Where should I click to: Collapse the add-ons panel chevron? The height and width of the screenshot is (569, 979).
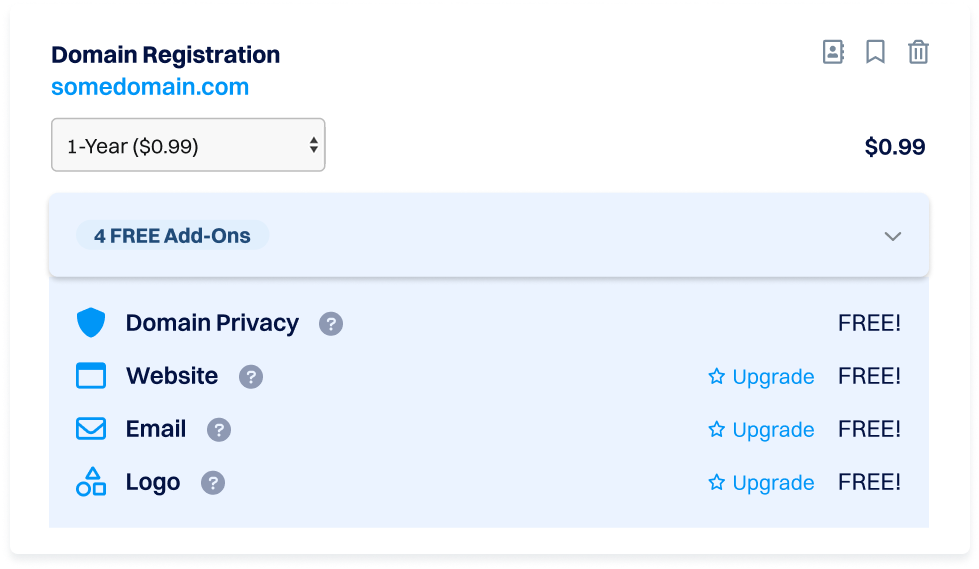click(x=893, y=237)
